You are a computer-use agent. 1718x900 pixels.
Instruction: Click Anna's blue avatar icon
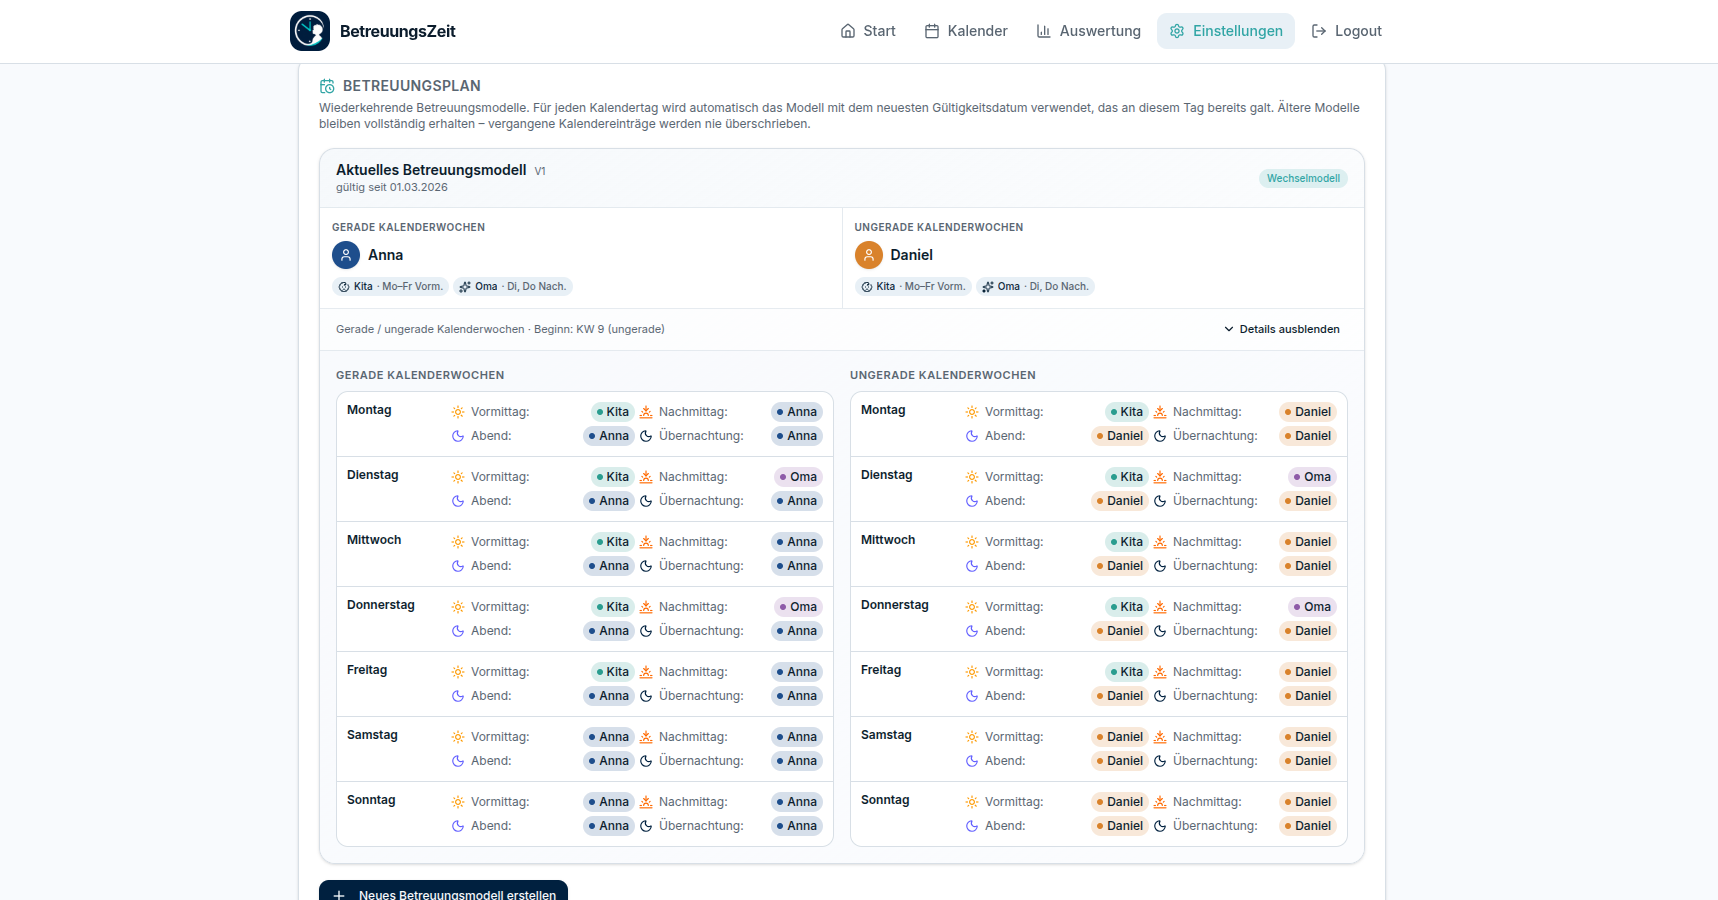pyautogui.click(x=346, y=255)
